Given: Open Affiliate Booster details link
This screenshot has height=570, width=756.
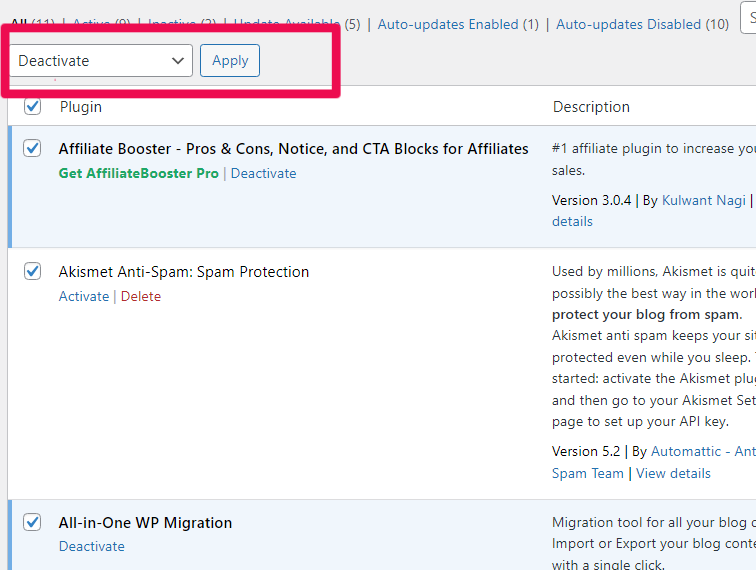Looking at the screenshot, I should [x=572, y=221].
